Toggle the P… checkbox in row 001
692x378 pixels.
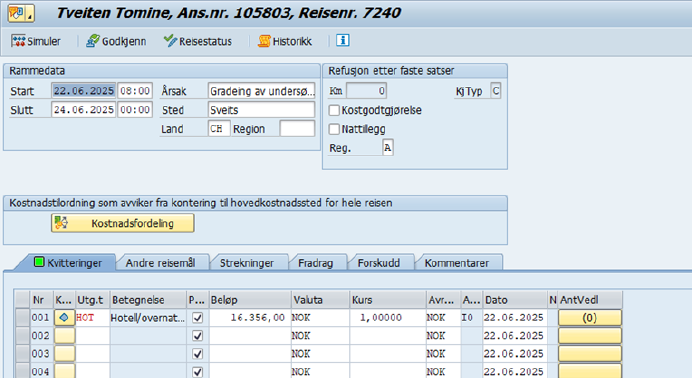(x=198, y=318)
